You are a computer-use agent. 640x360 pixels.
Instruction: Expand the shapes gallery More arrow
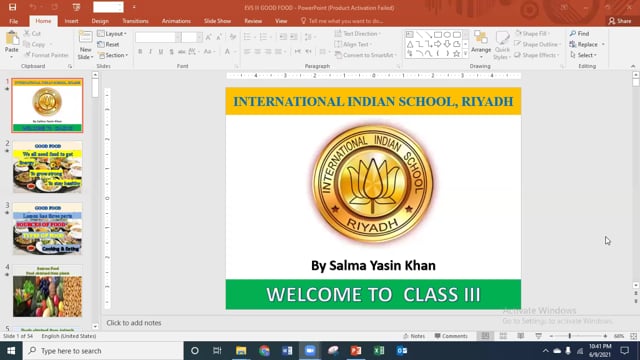pos(466,53)
